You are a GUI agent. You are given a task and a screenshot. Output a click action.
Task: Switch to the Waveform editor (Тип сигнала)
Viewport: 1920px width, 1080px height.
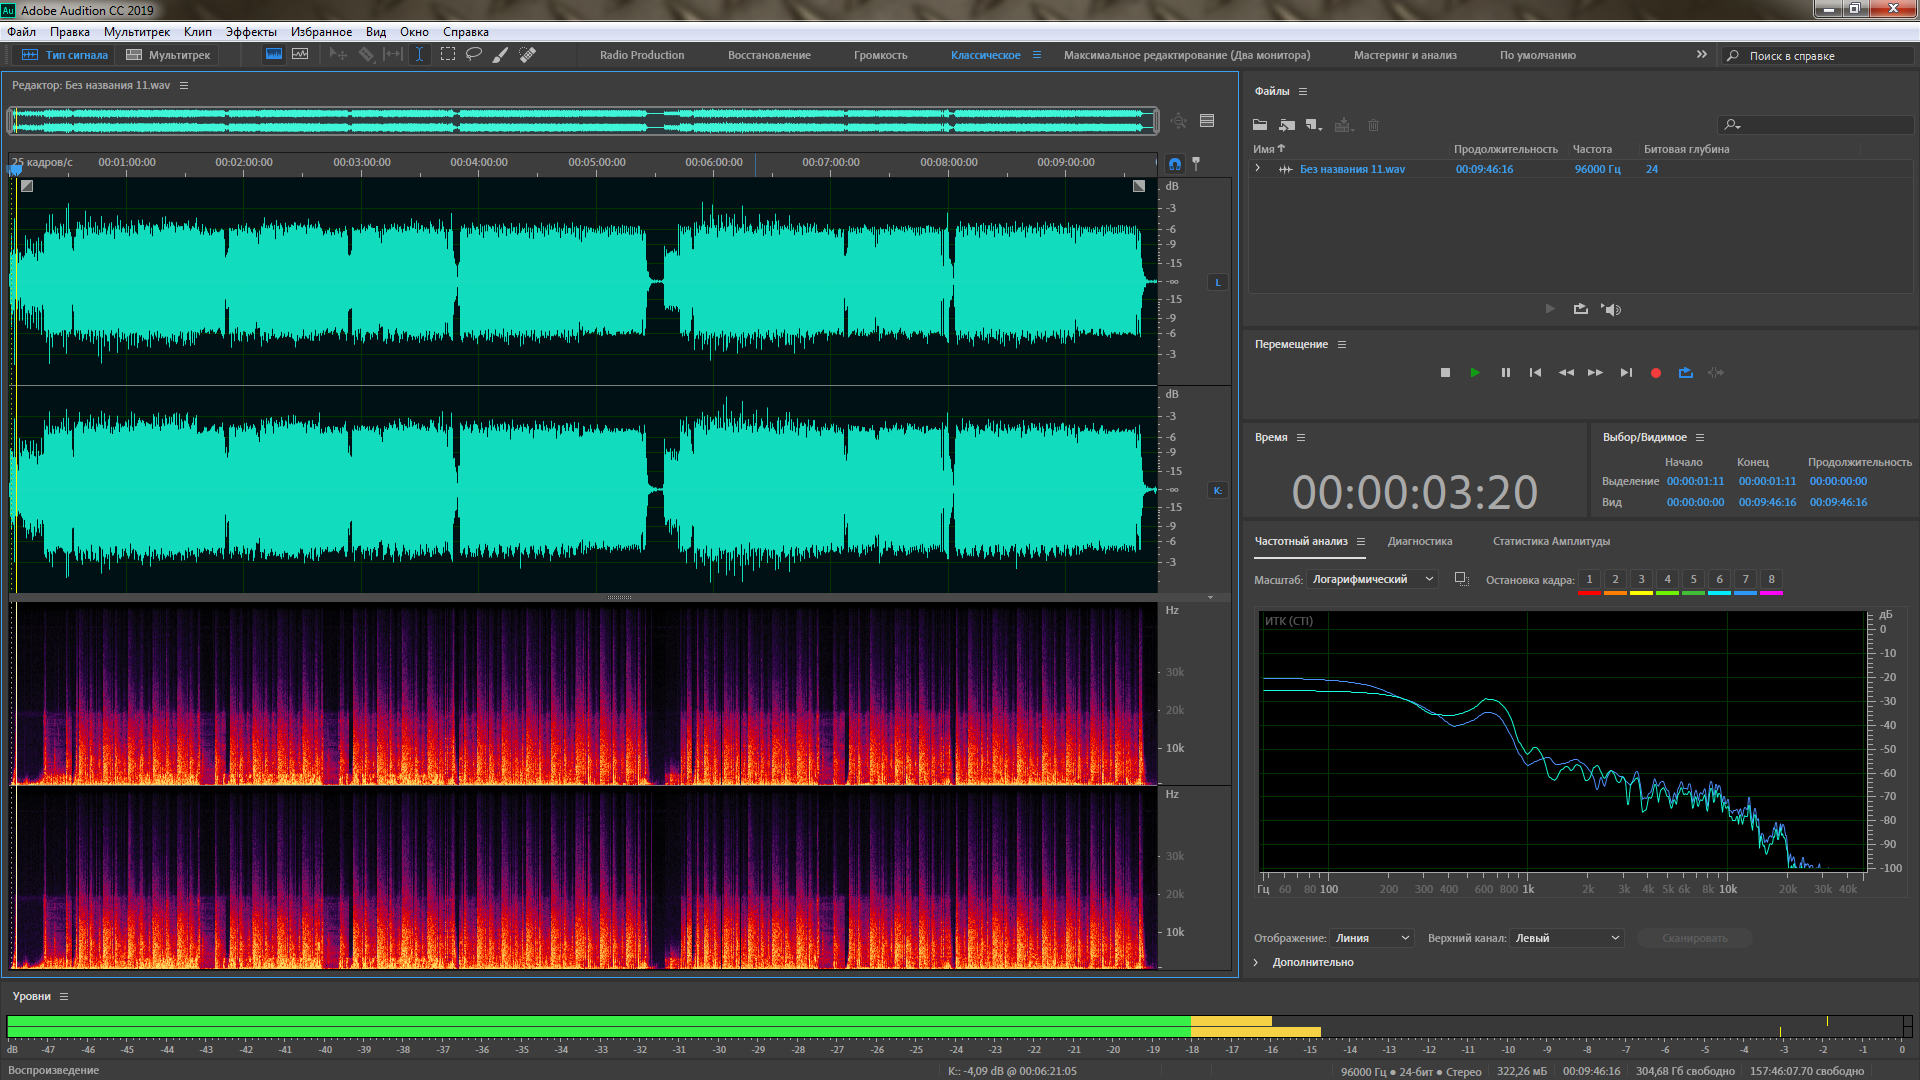coord(65,55)
